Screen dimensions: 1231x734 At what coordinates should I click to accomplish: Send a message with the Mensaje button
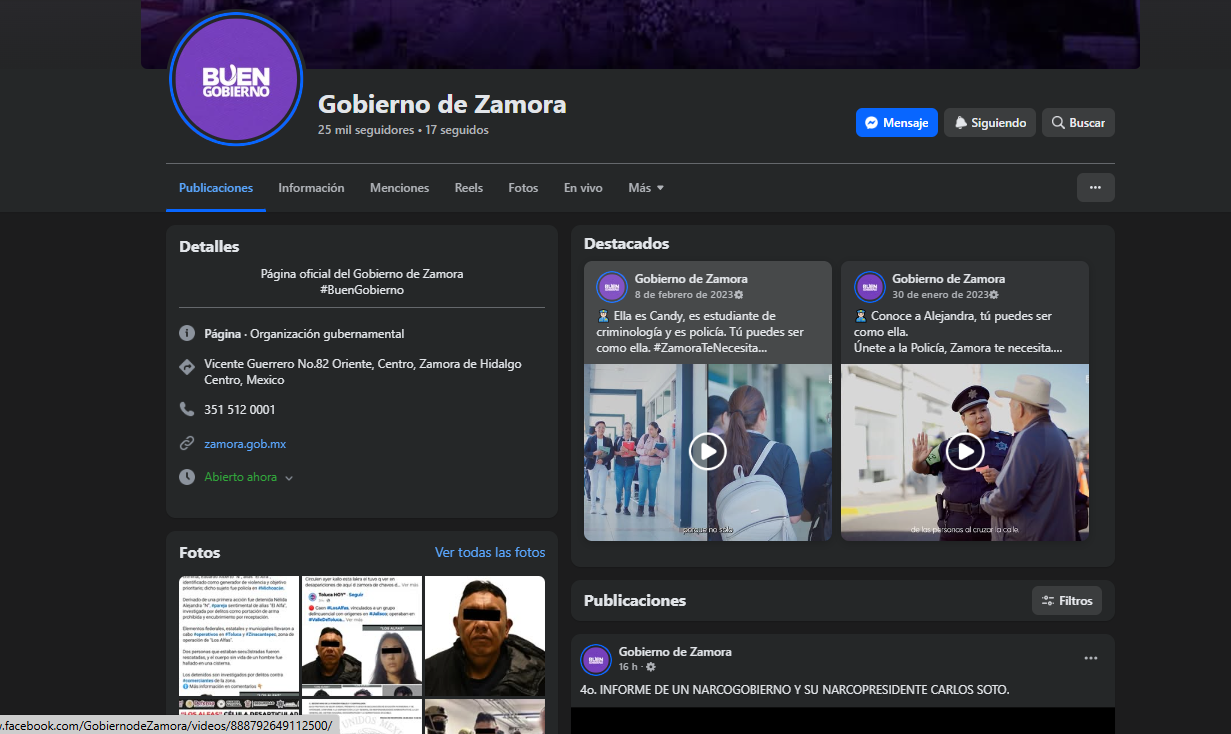(x=897, y=123)
